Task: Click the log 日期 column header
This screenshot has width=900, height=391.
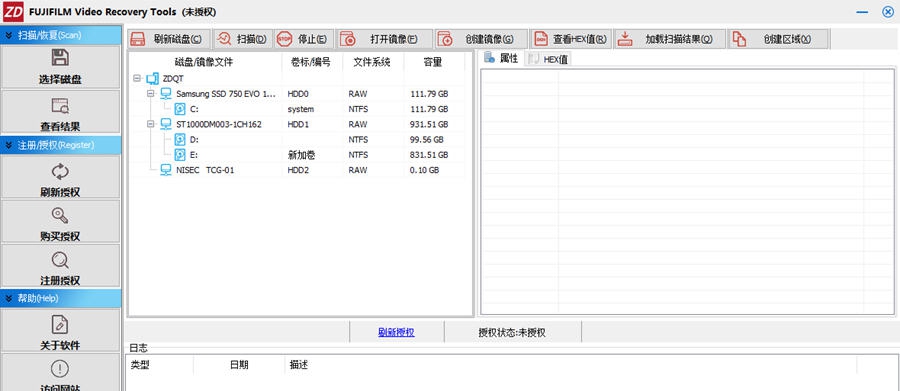Action: pos(239,365)
